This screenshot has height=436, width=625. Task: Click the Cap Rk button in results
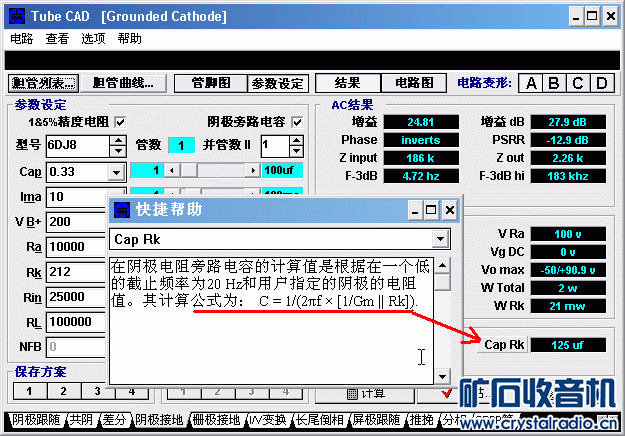503,345
